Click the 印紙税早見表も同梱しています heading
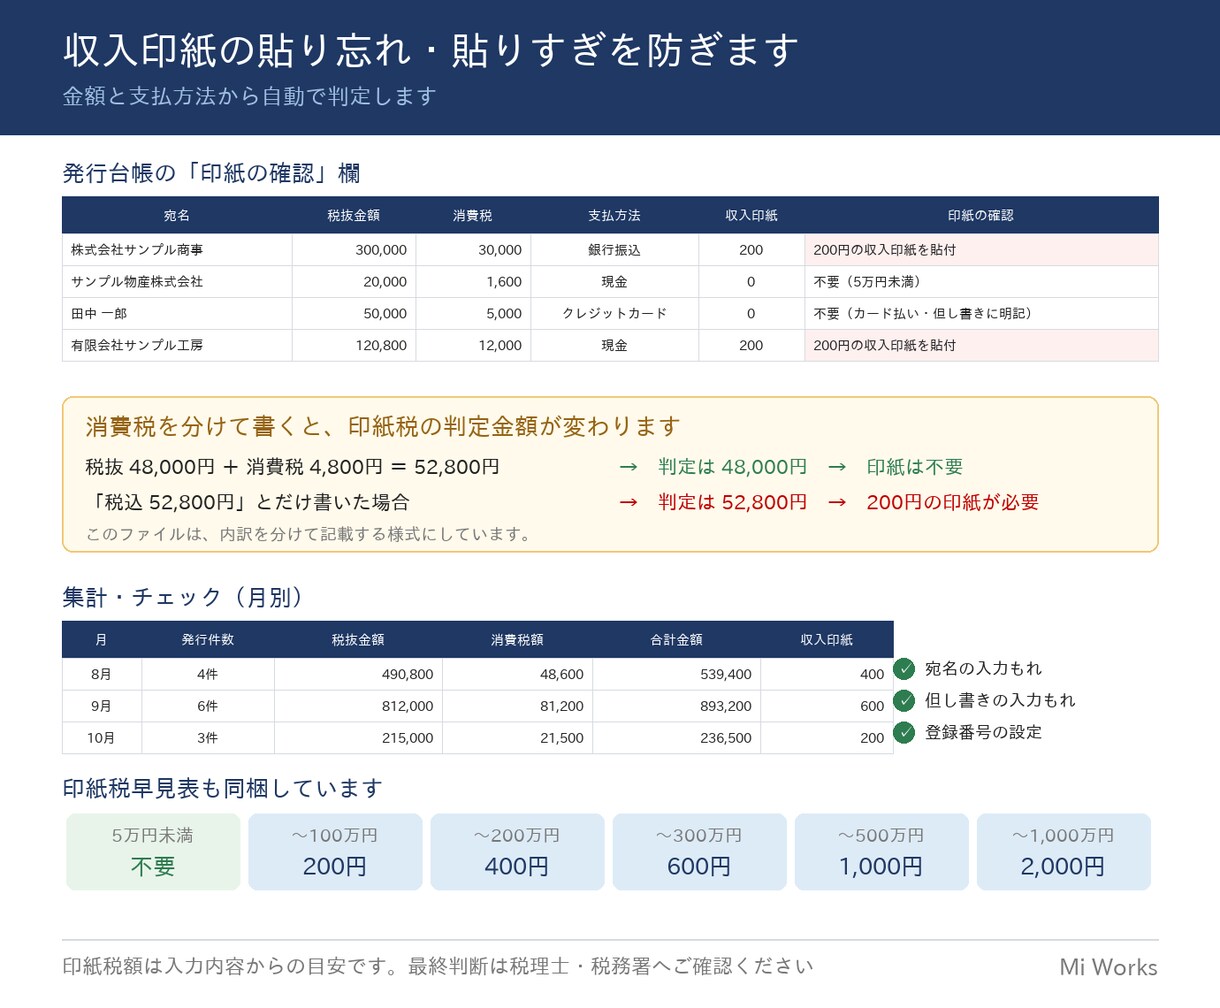 pyautogui.click(x=223, y=789)
